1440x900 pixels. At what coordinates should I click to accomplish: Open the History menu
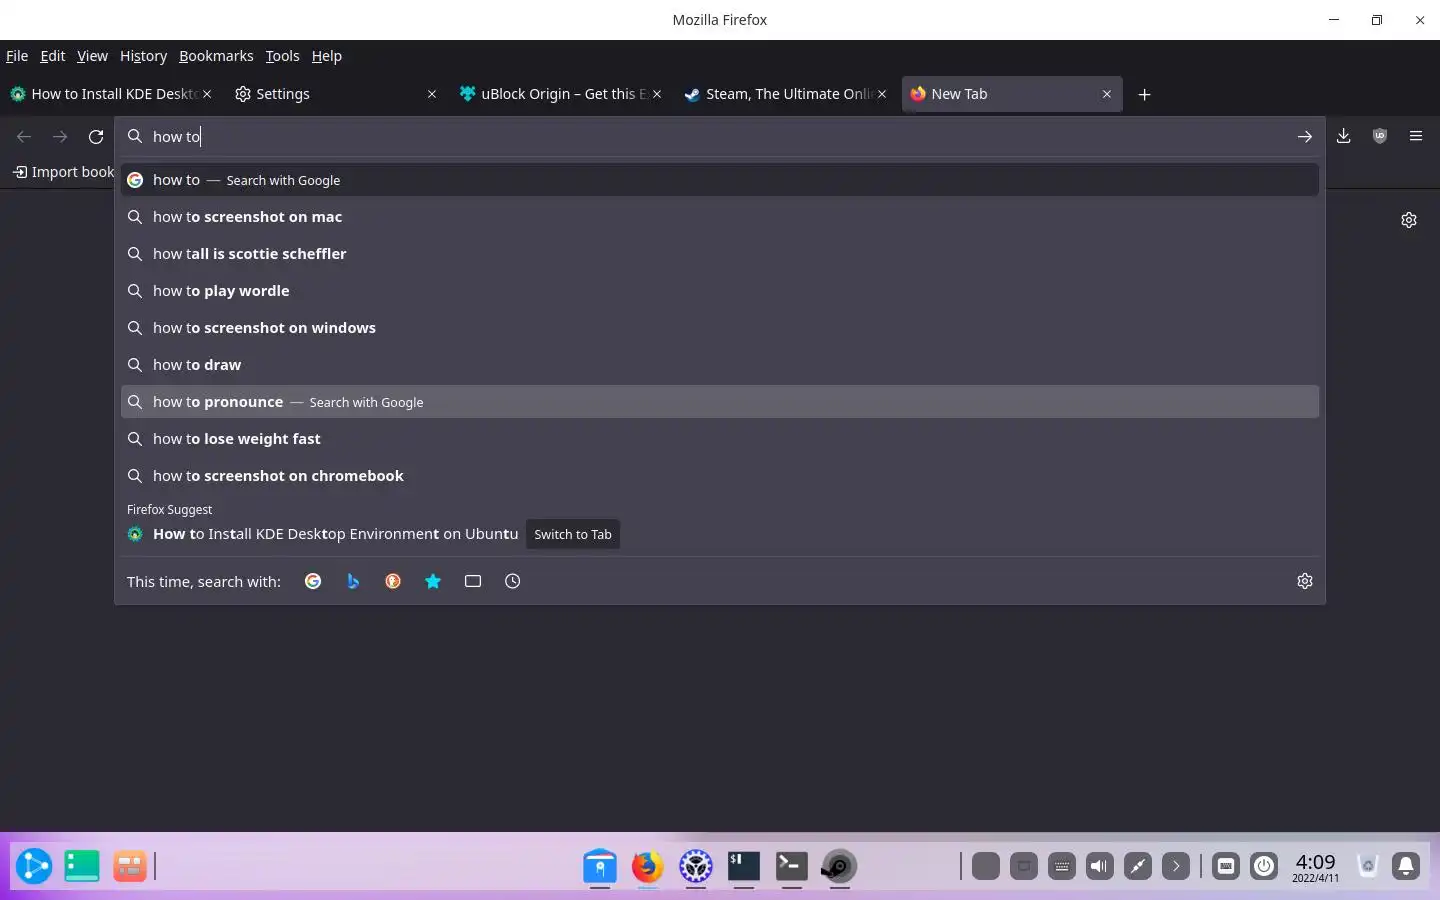tap(143, 56)
